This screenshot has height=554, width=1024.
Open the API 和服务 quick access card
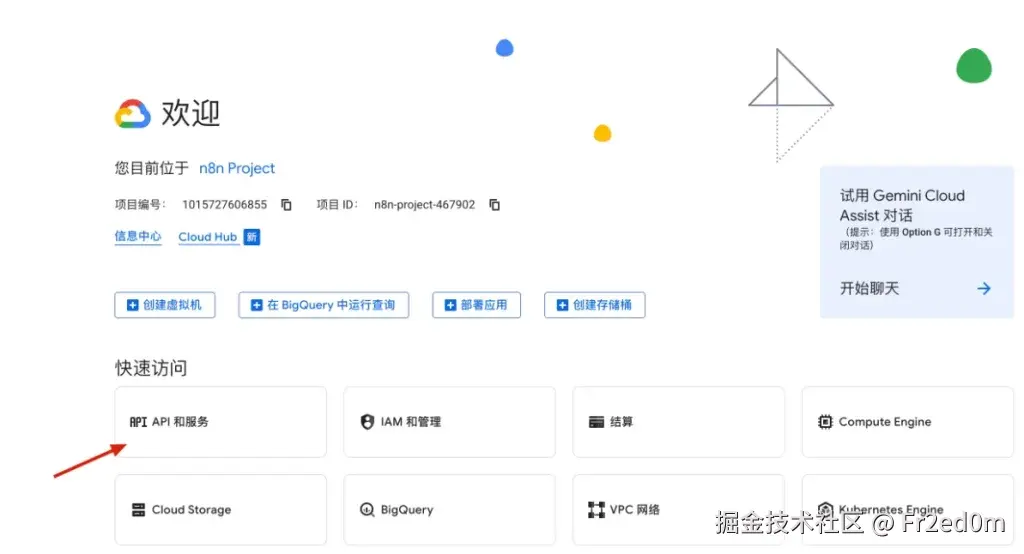pos(221,422)
